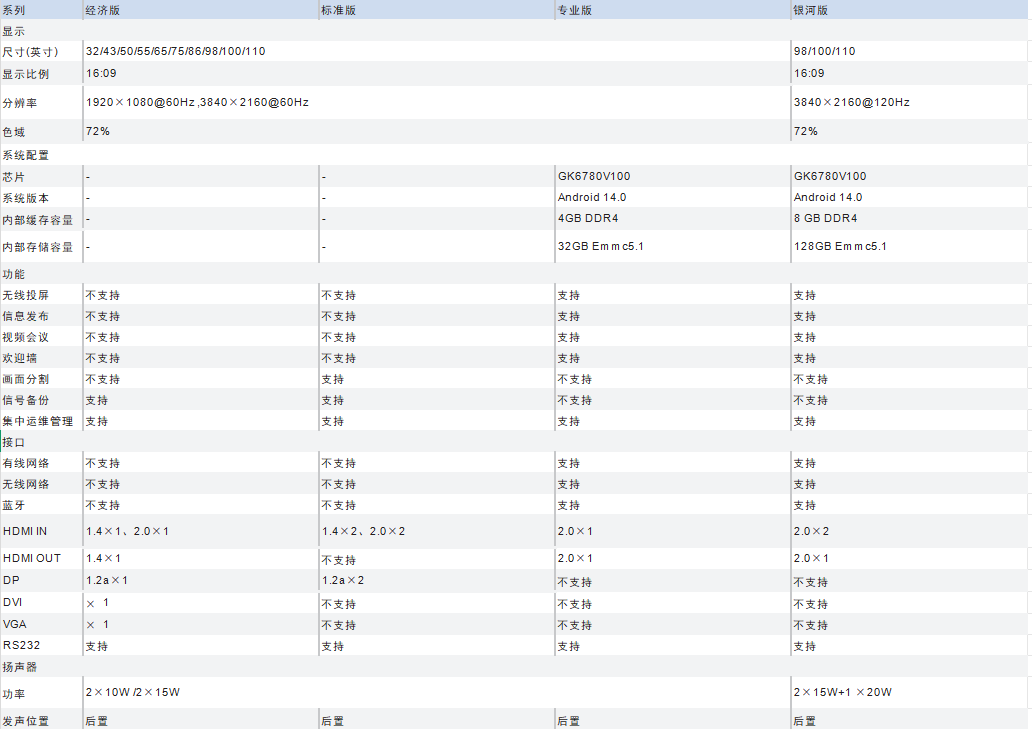The image size is (1032, 729).
Task: Click the 分辨率 row label
Action: (20, 103)
